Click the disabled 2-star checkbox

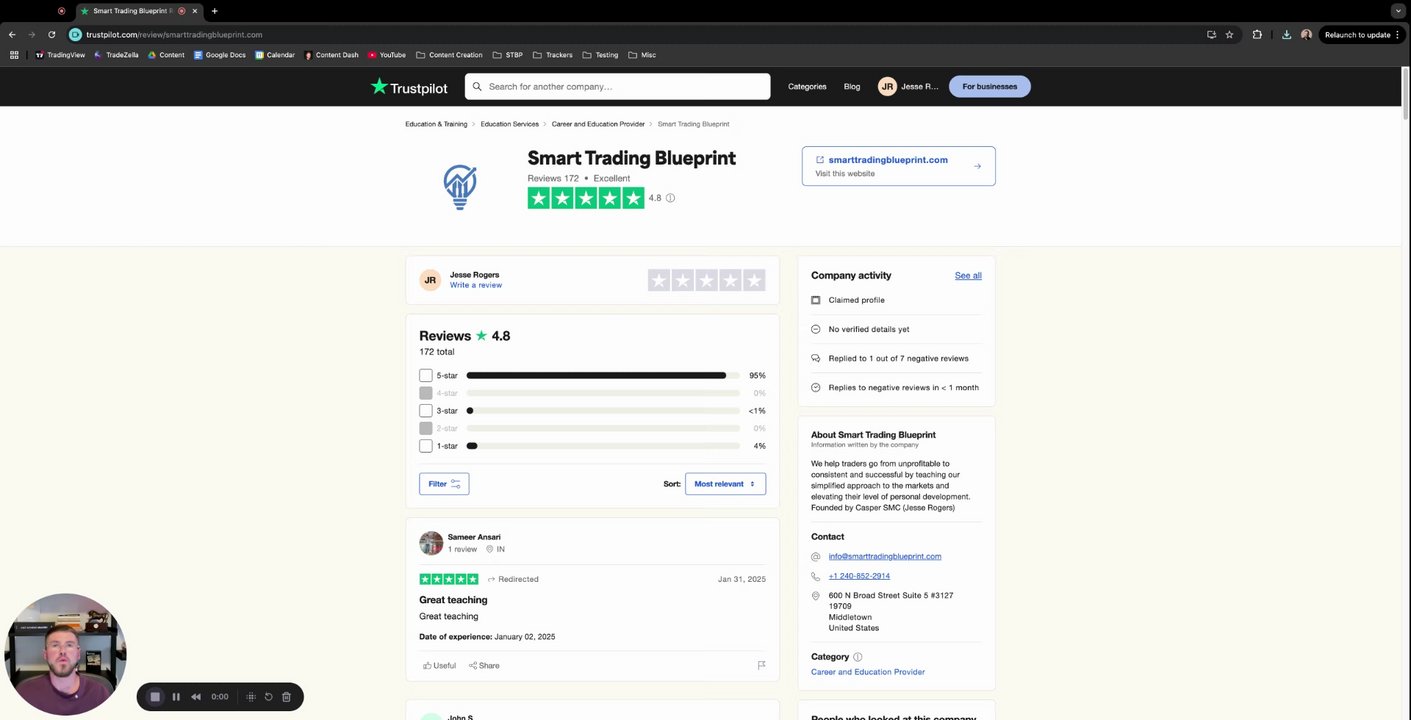coord(426,428)
